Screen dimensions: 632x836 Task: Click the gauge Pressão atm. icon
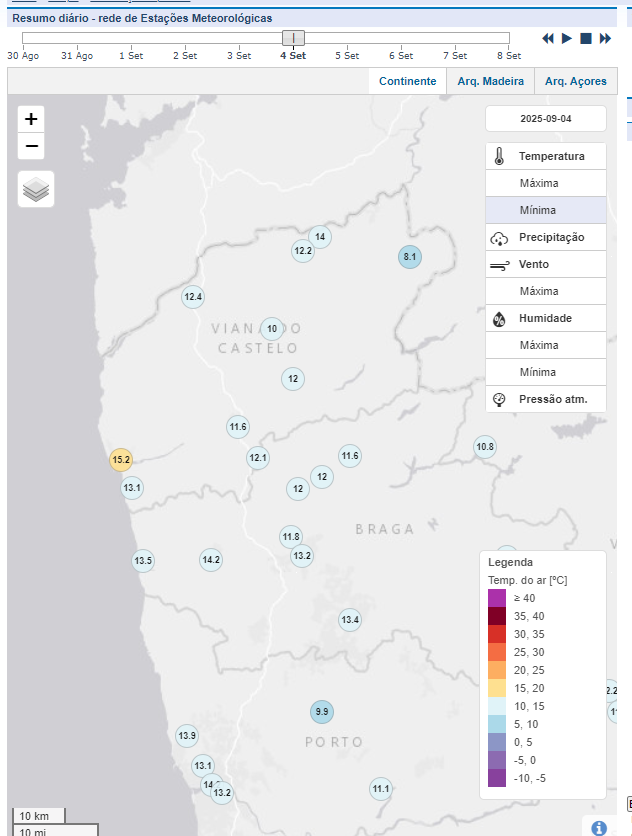pyautogui.click(x=499, y=399)
